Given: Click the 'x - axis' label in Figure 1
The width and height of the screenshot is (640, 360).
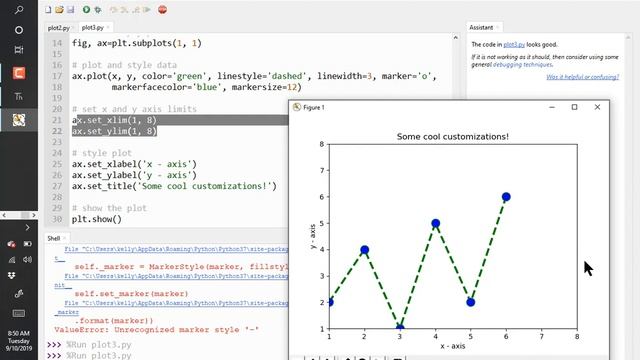Looking at the screenshot, I should 453,346.
